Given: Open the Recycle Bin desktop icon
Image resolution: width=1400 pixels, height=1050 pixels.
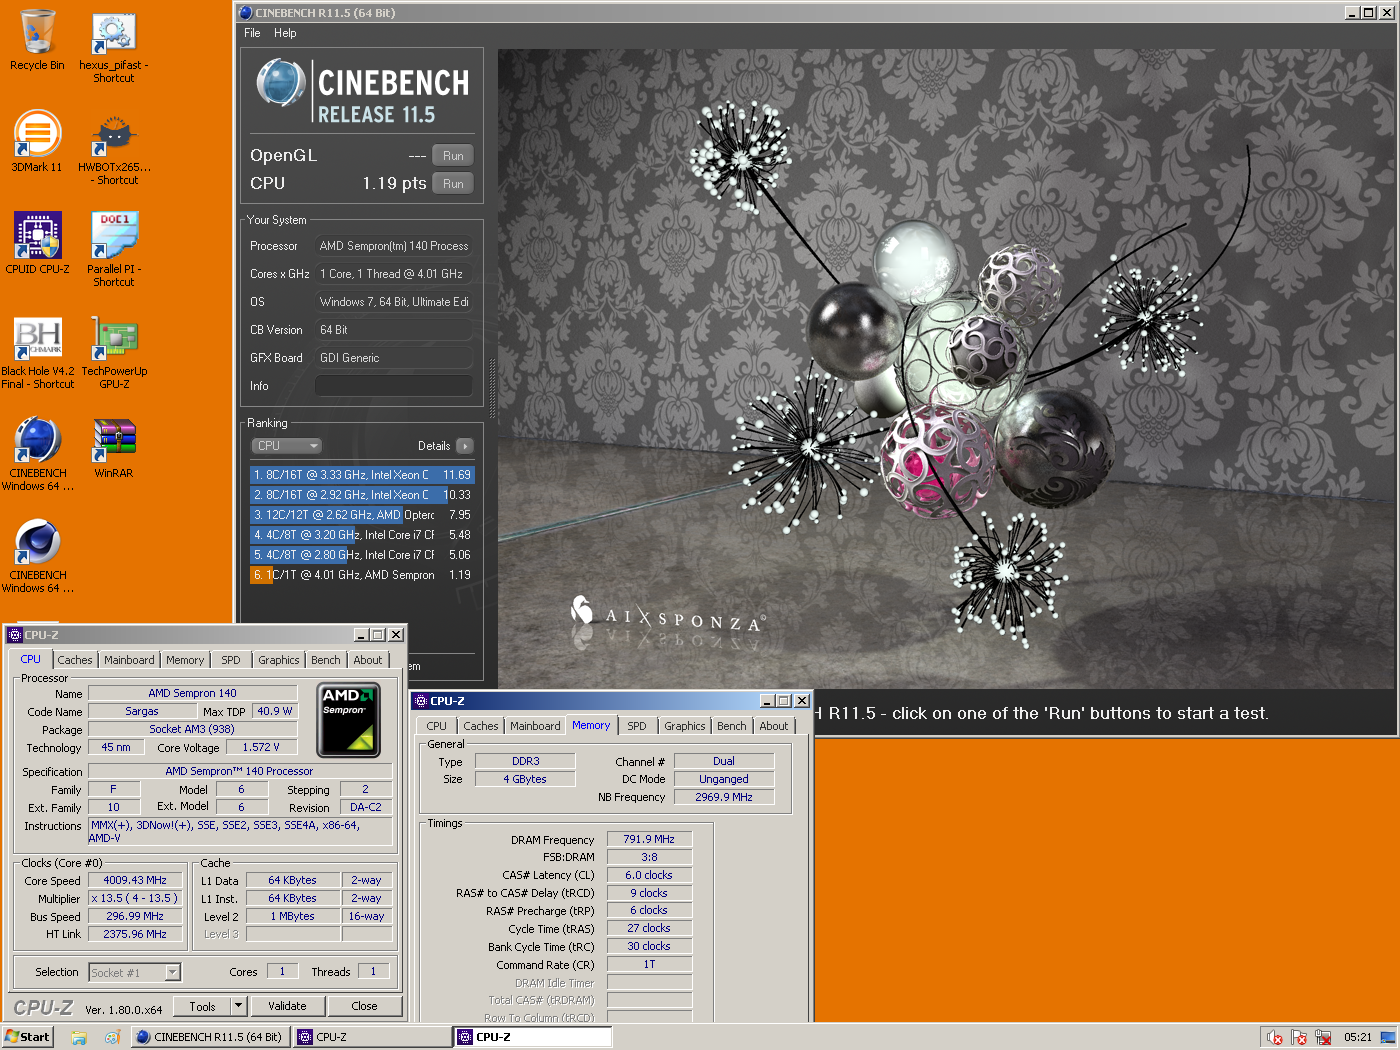Looking at the screenshot, I should pyautogui.click(x=37, y=40).
